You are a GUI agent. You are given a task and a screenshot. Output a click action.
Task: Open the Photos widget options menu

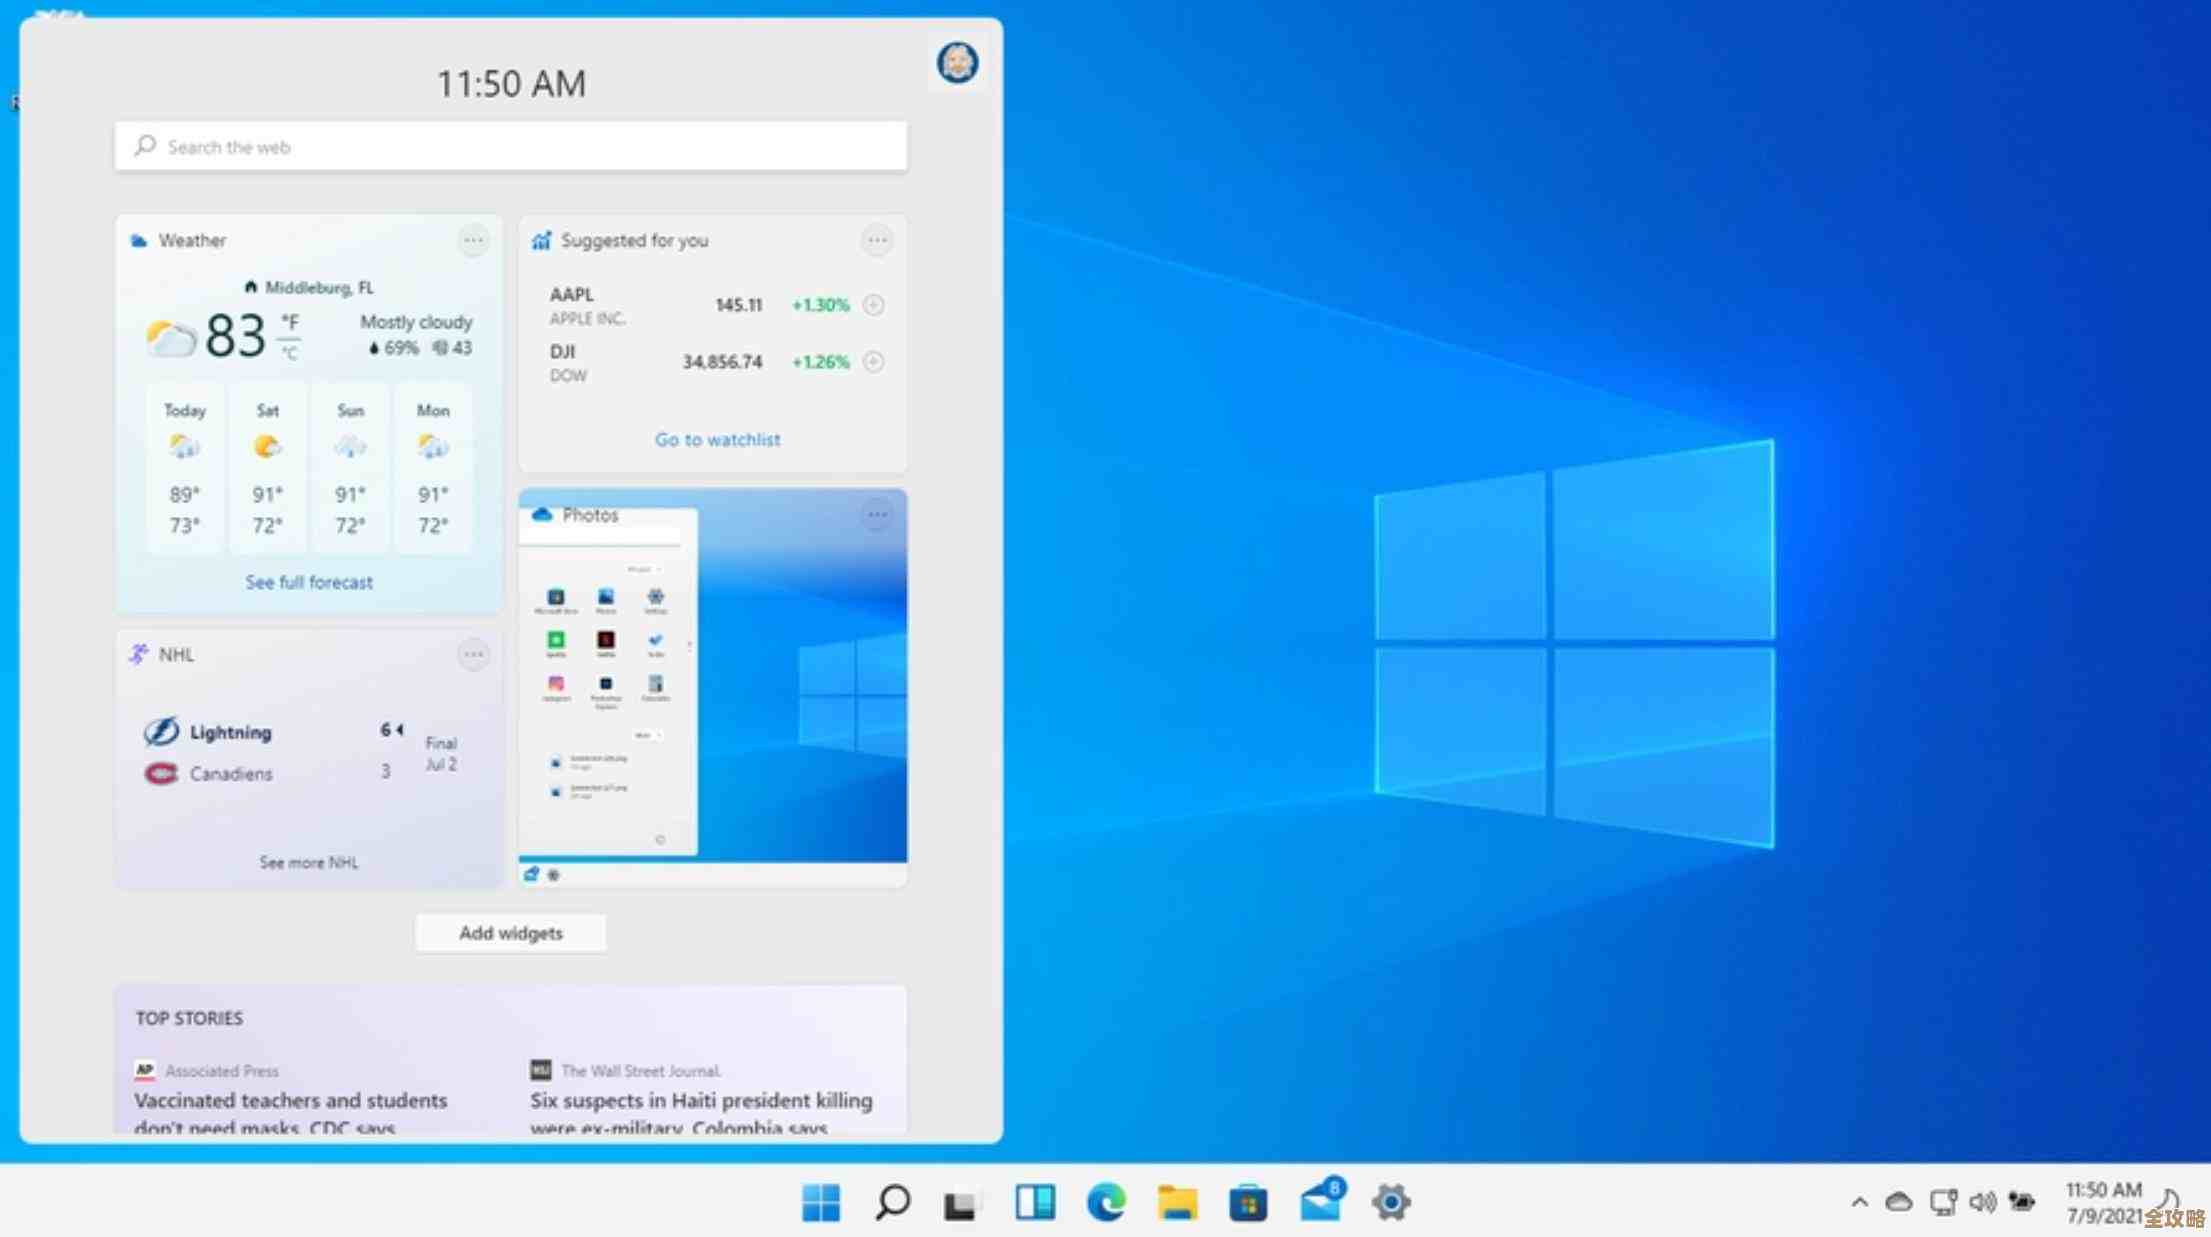(x=877, y=514)
